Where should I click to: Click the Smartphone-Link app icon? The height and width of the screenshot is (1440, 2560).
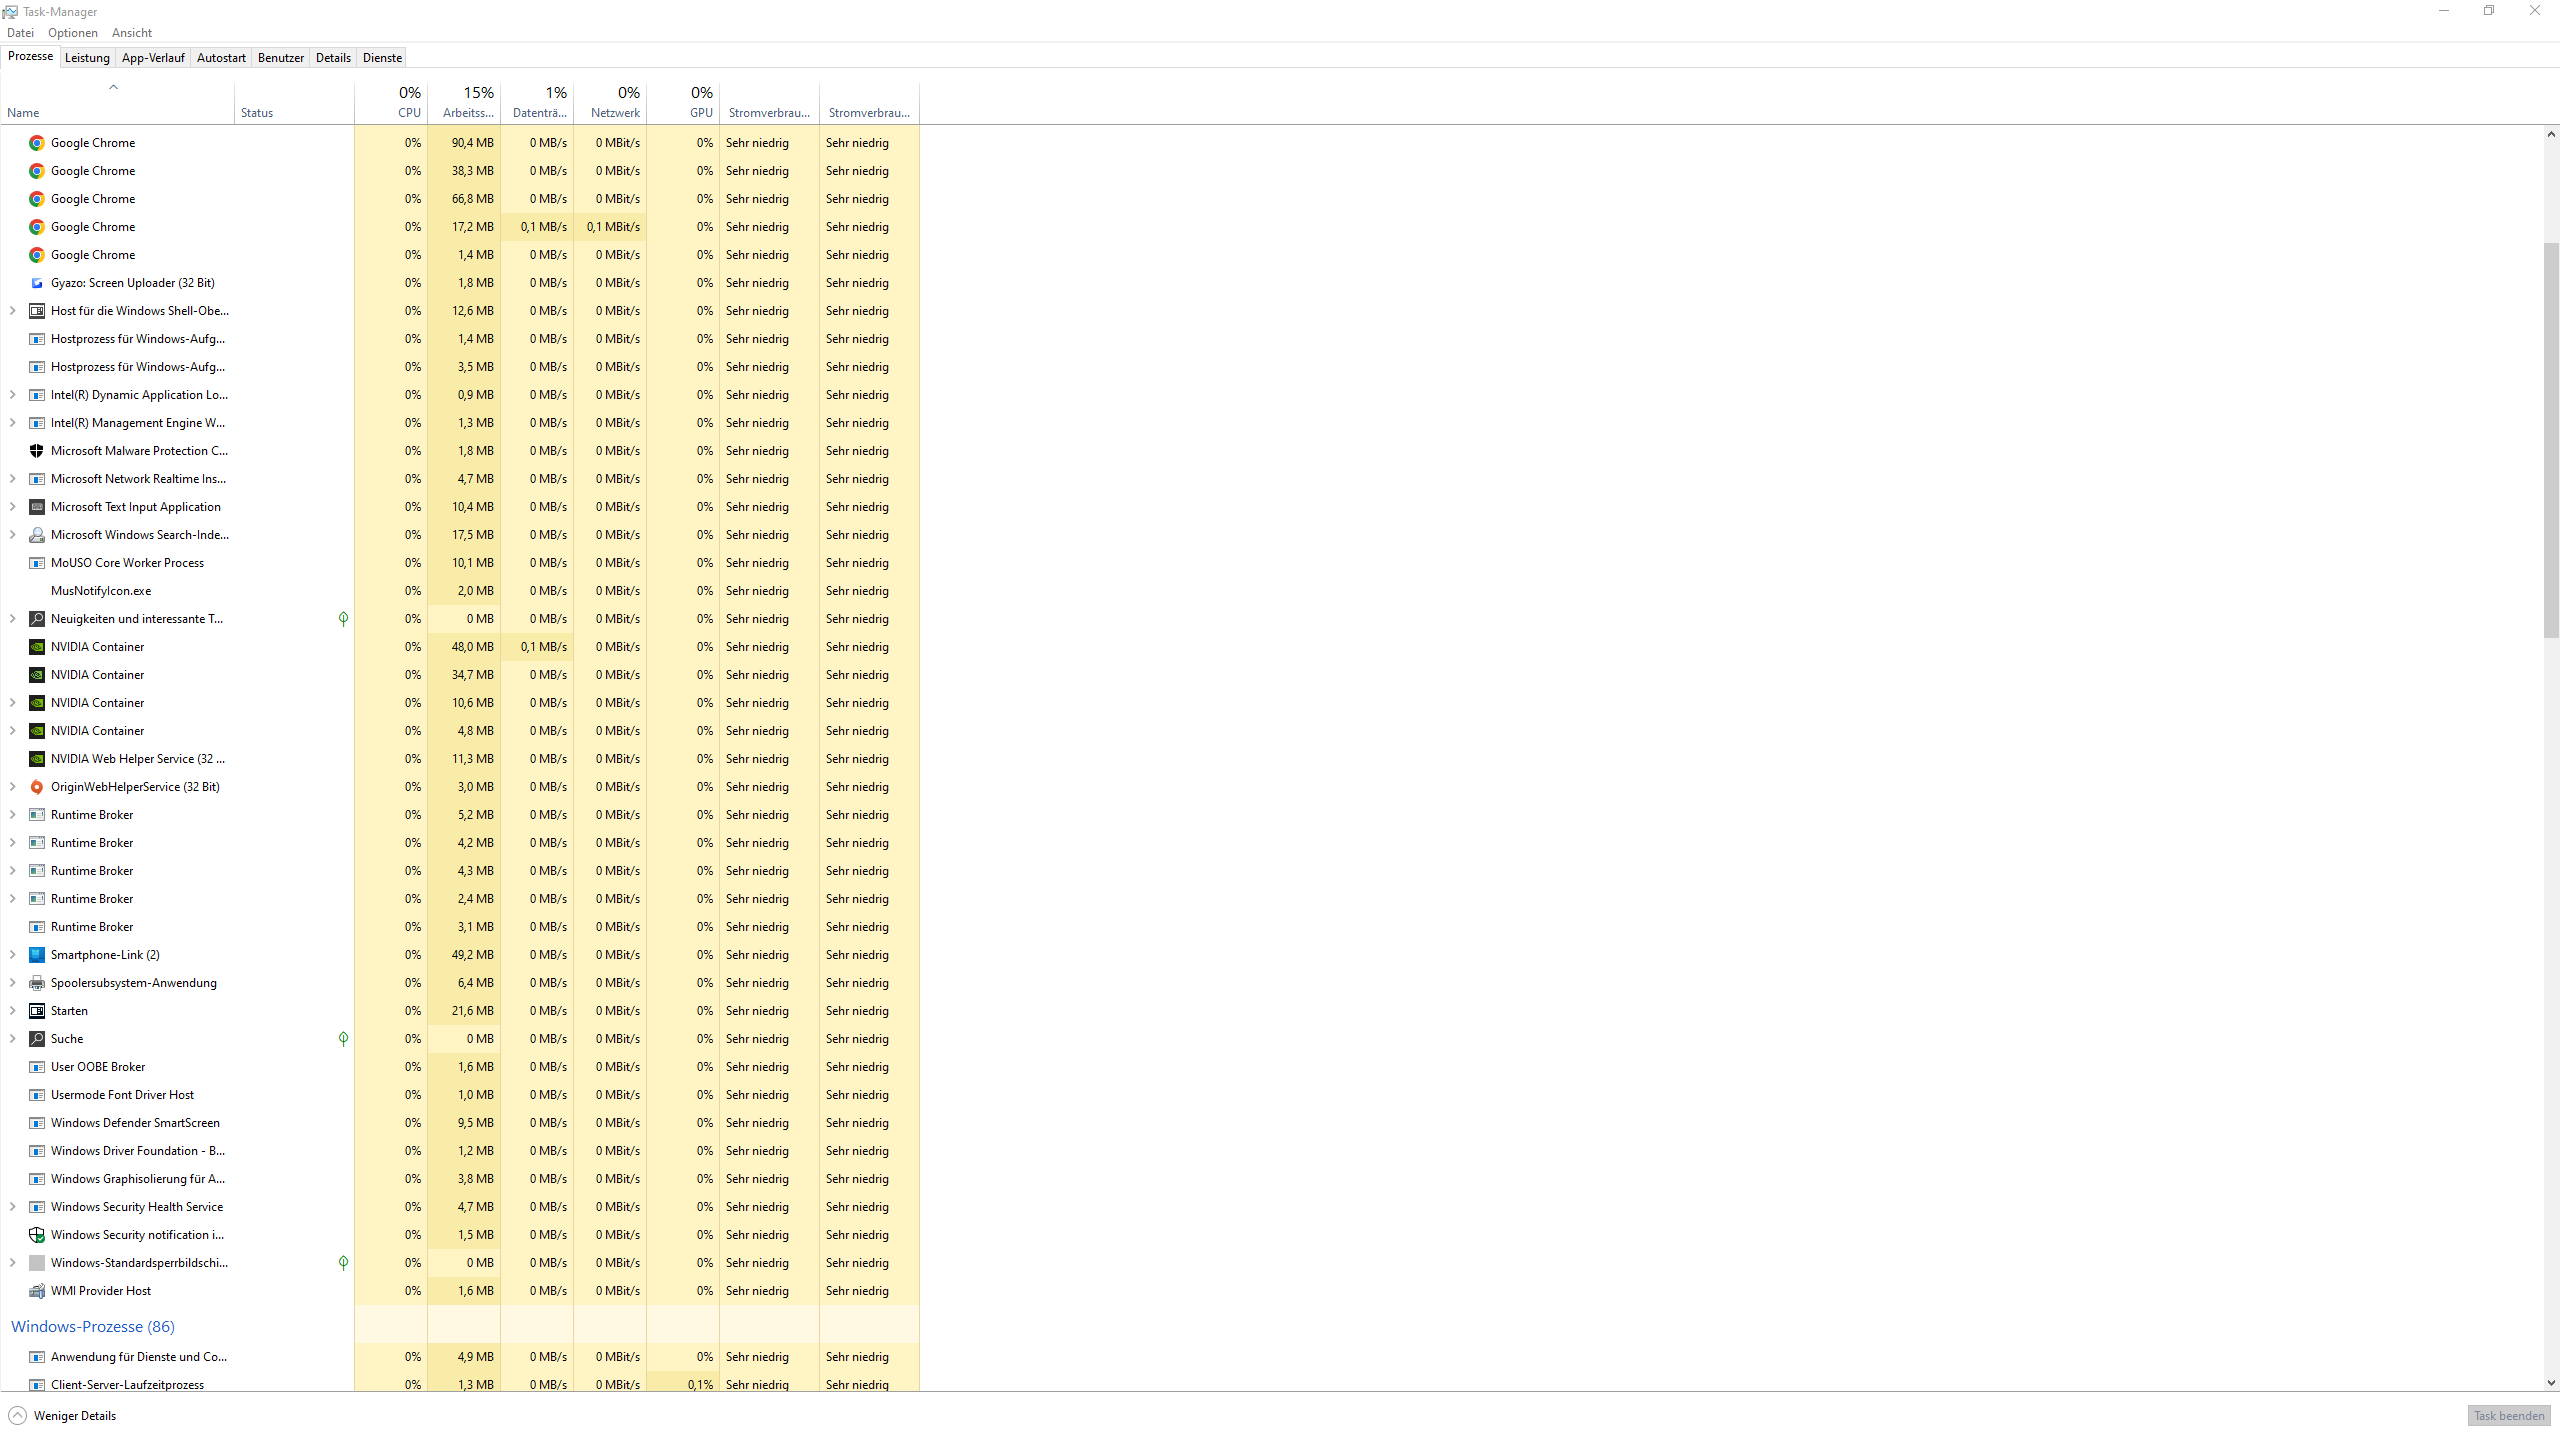point(37,955)
